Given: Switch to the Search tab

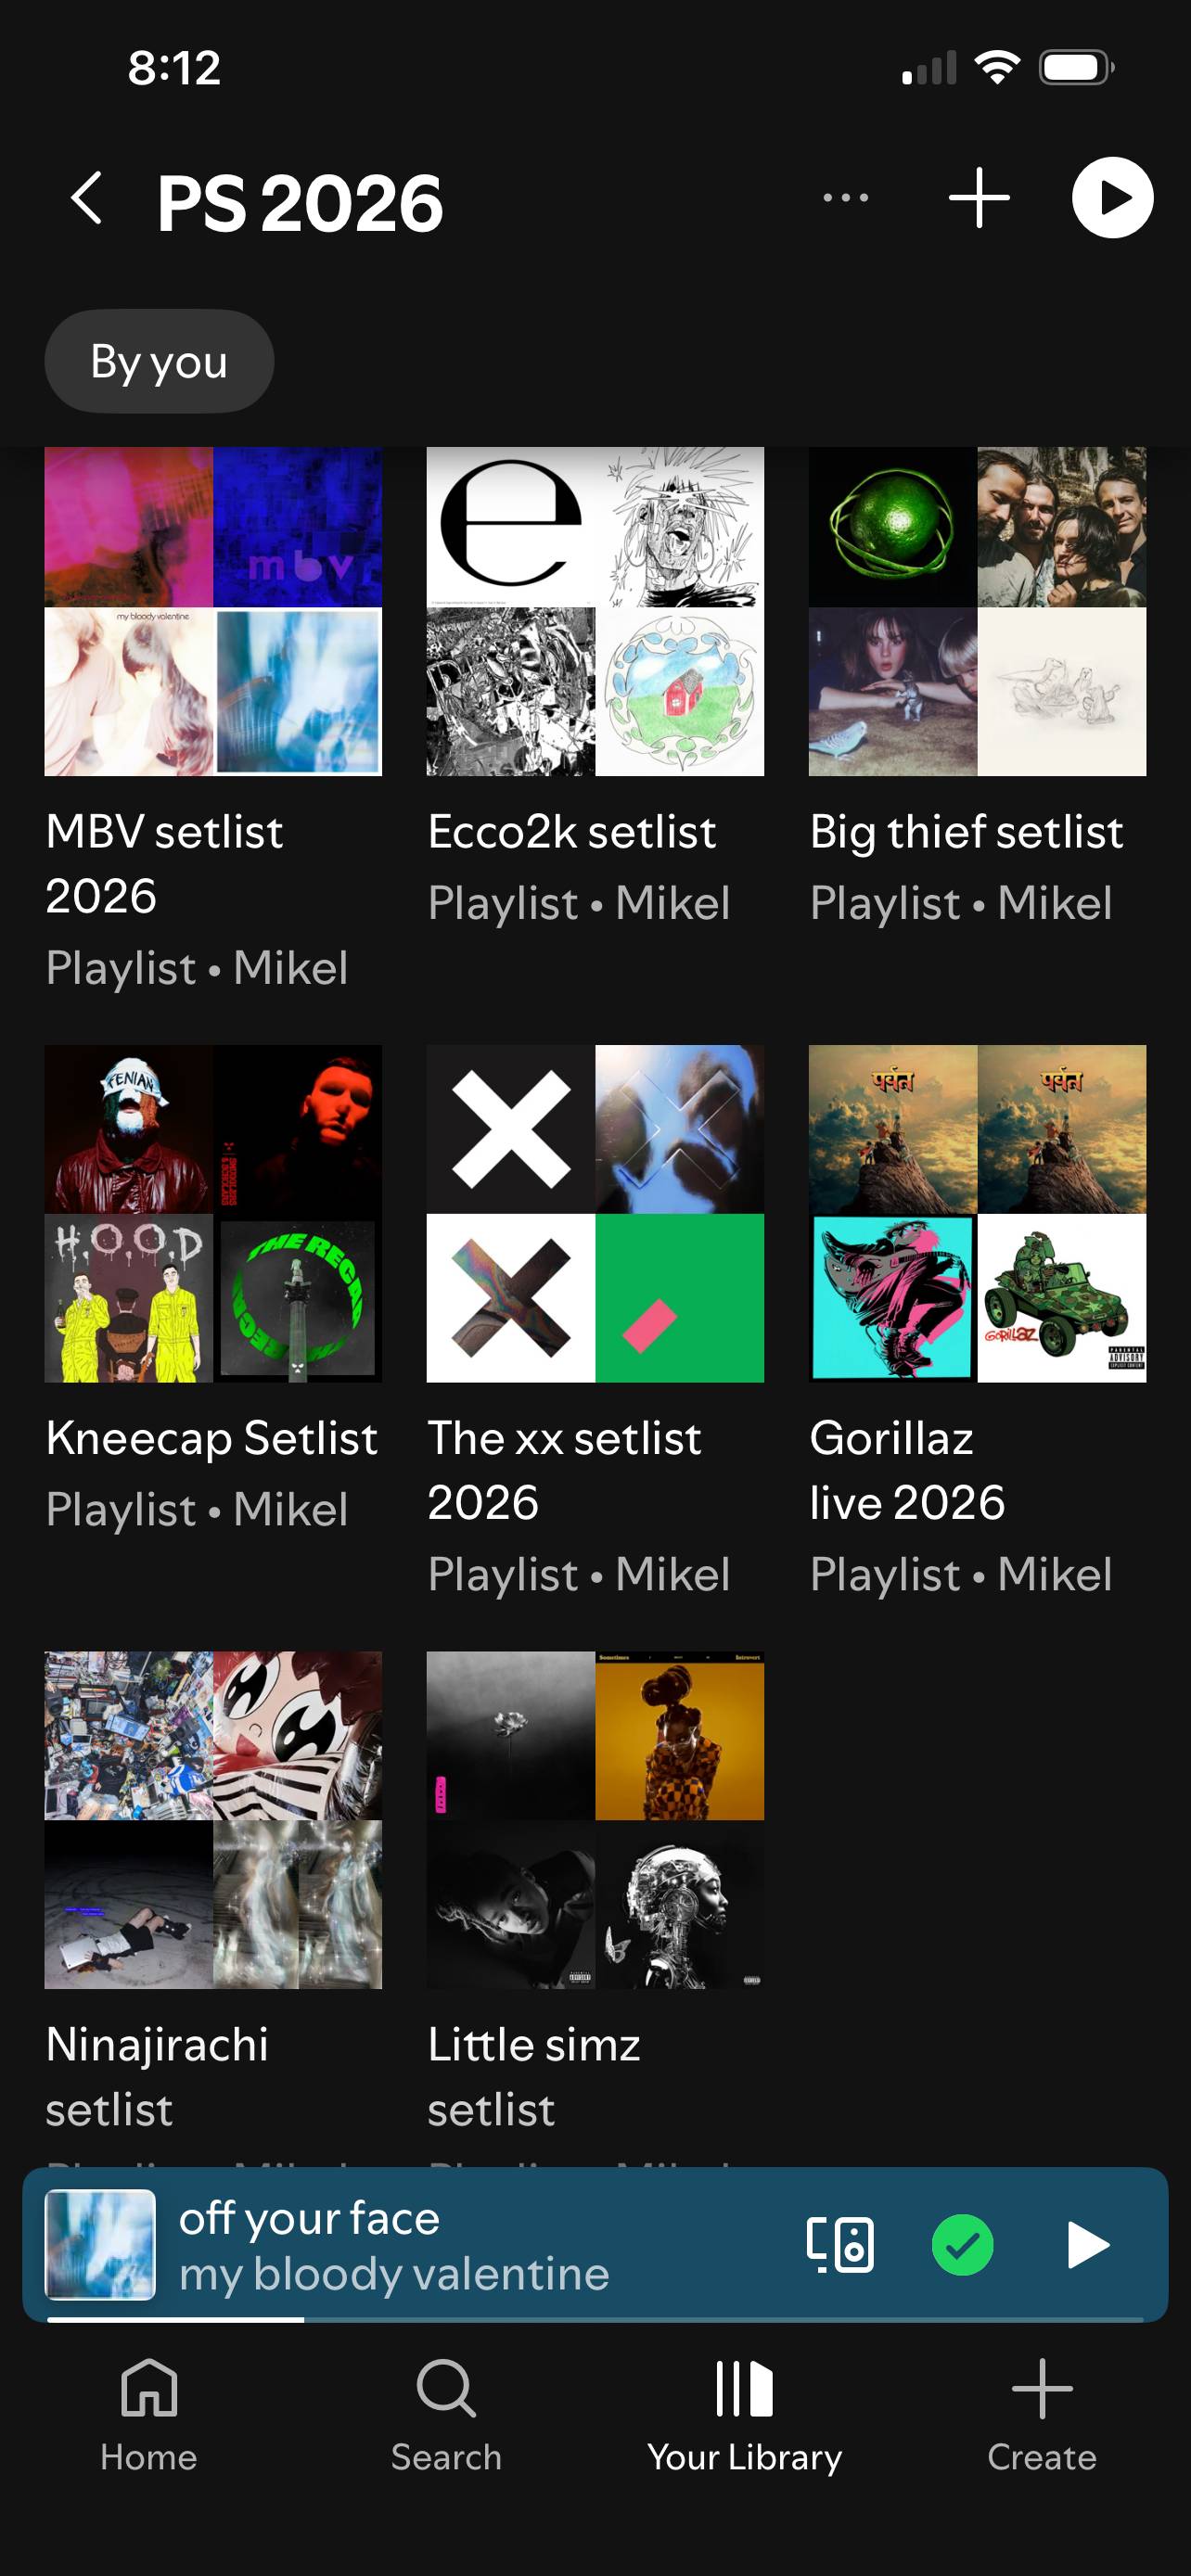Looking at the screenshot, I should coord(446,2414).
